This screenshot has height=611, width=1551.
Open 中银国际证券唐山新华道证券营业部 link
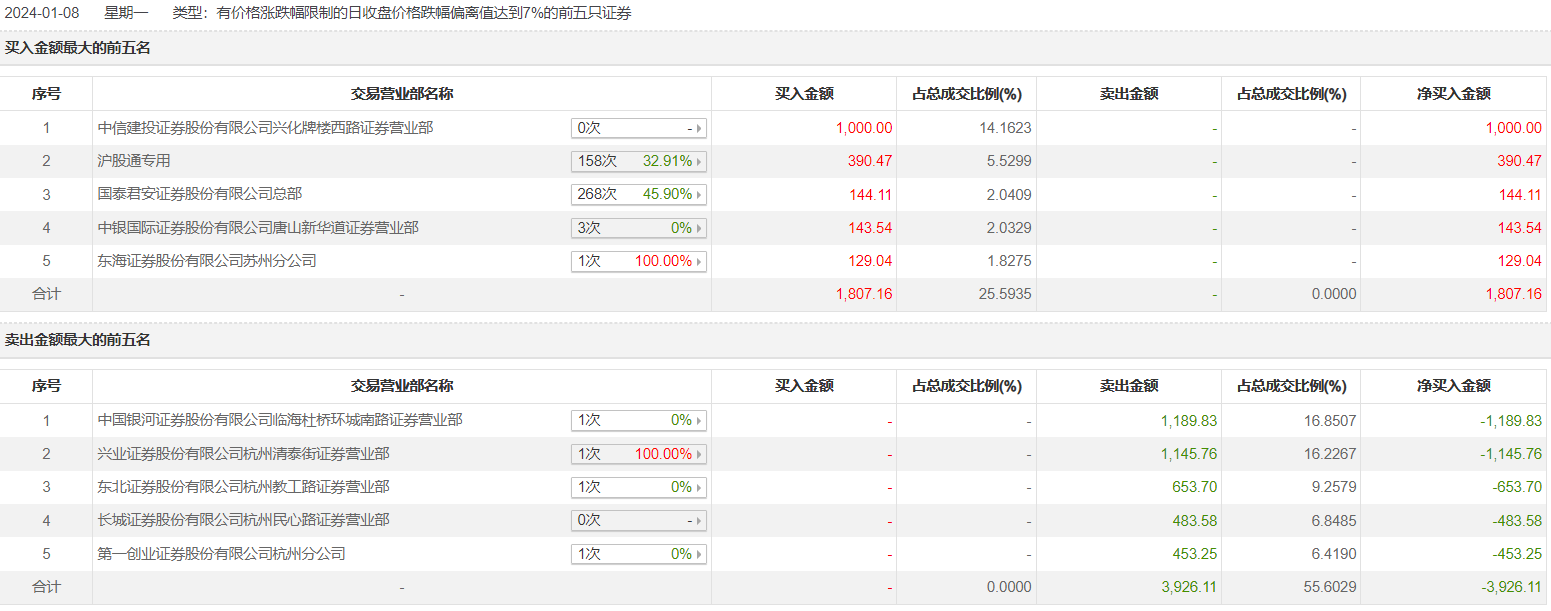[x=258, y=228]
